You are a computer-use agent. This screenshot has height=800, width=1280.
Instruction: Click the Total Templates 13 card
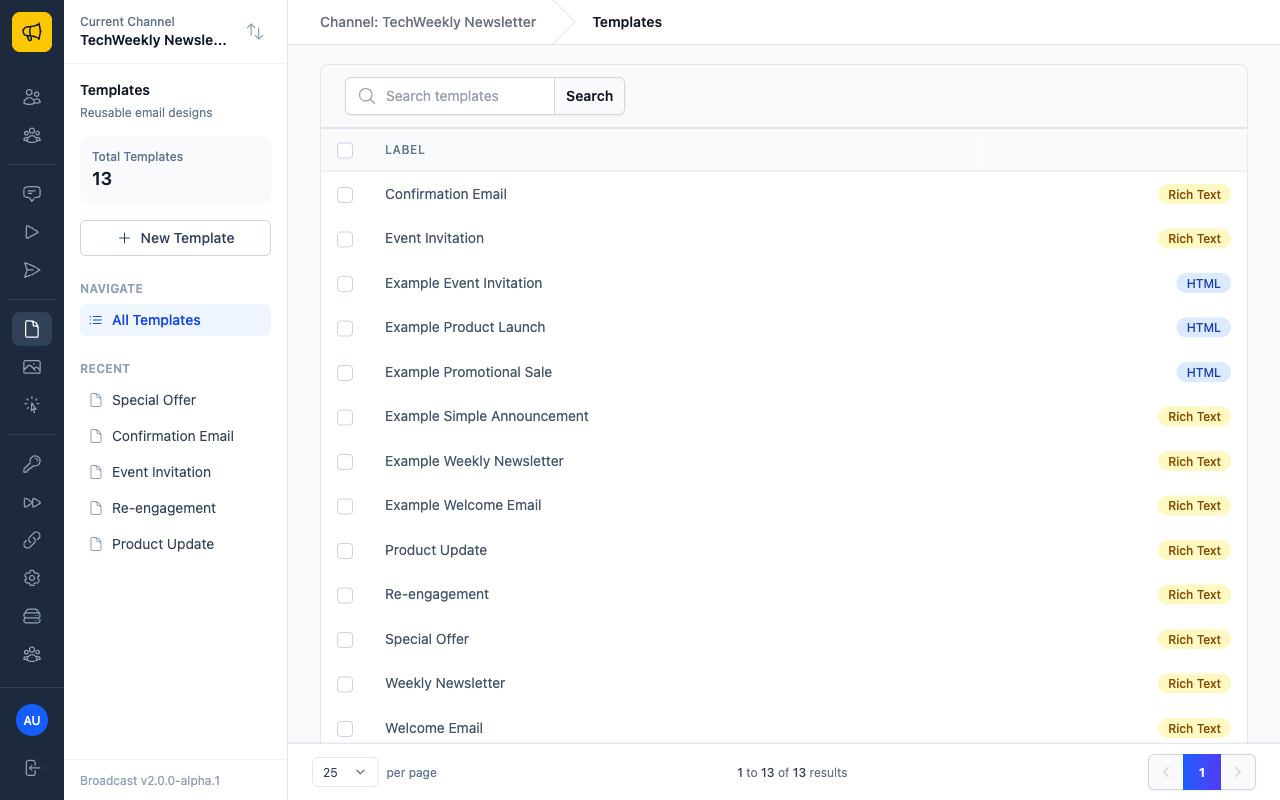175,170
